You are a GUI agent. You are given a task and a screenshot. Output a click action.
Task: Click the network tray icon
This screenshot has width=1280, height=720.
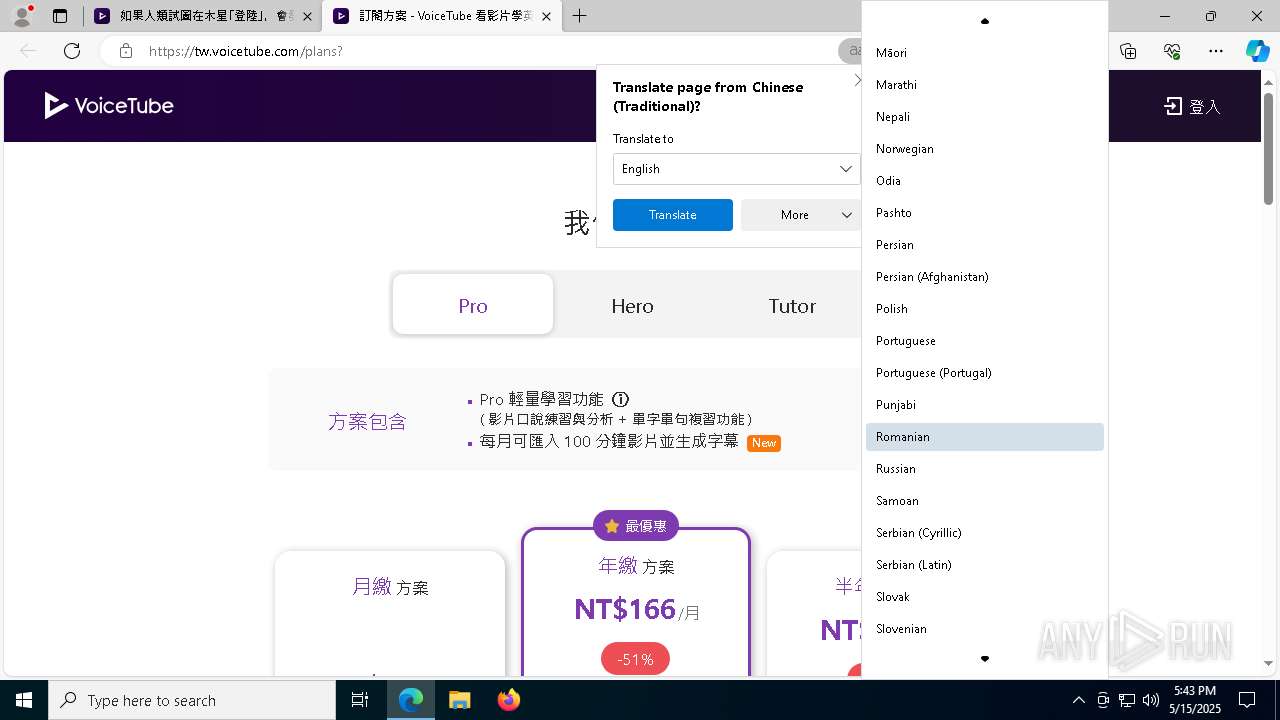click(x=1126, y=700)
